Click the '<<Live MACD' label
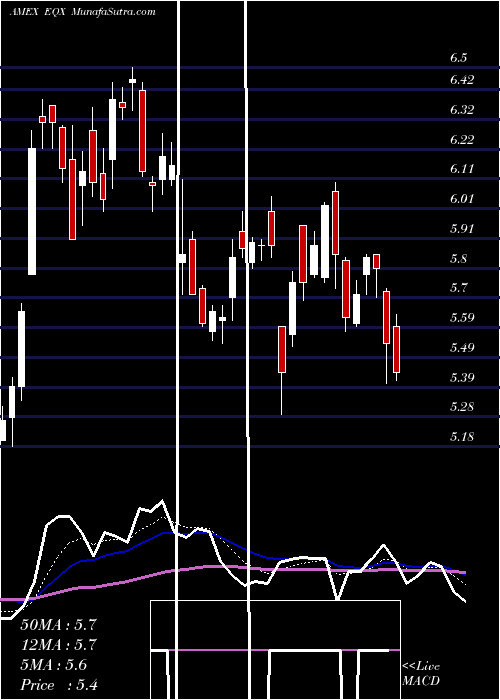500x700 pixels. tap(421, 674)
